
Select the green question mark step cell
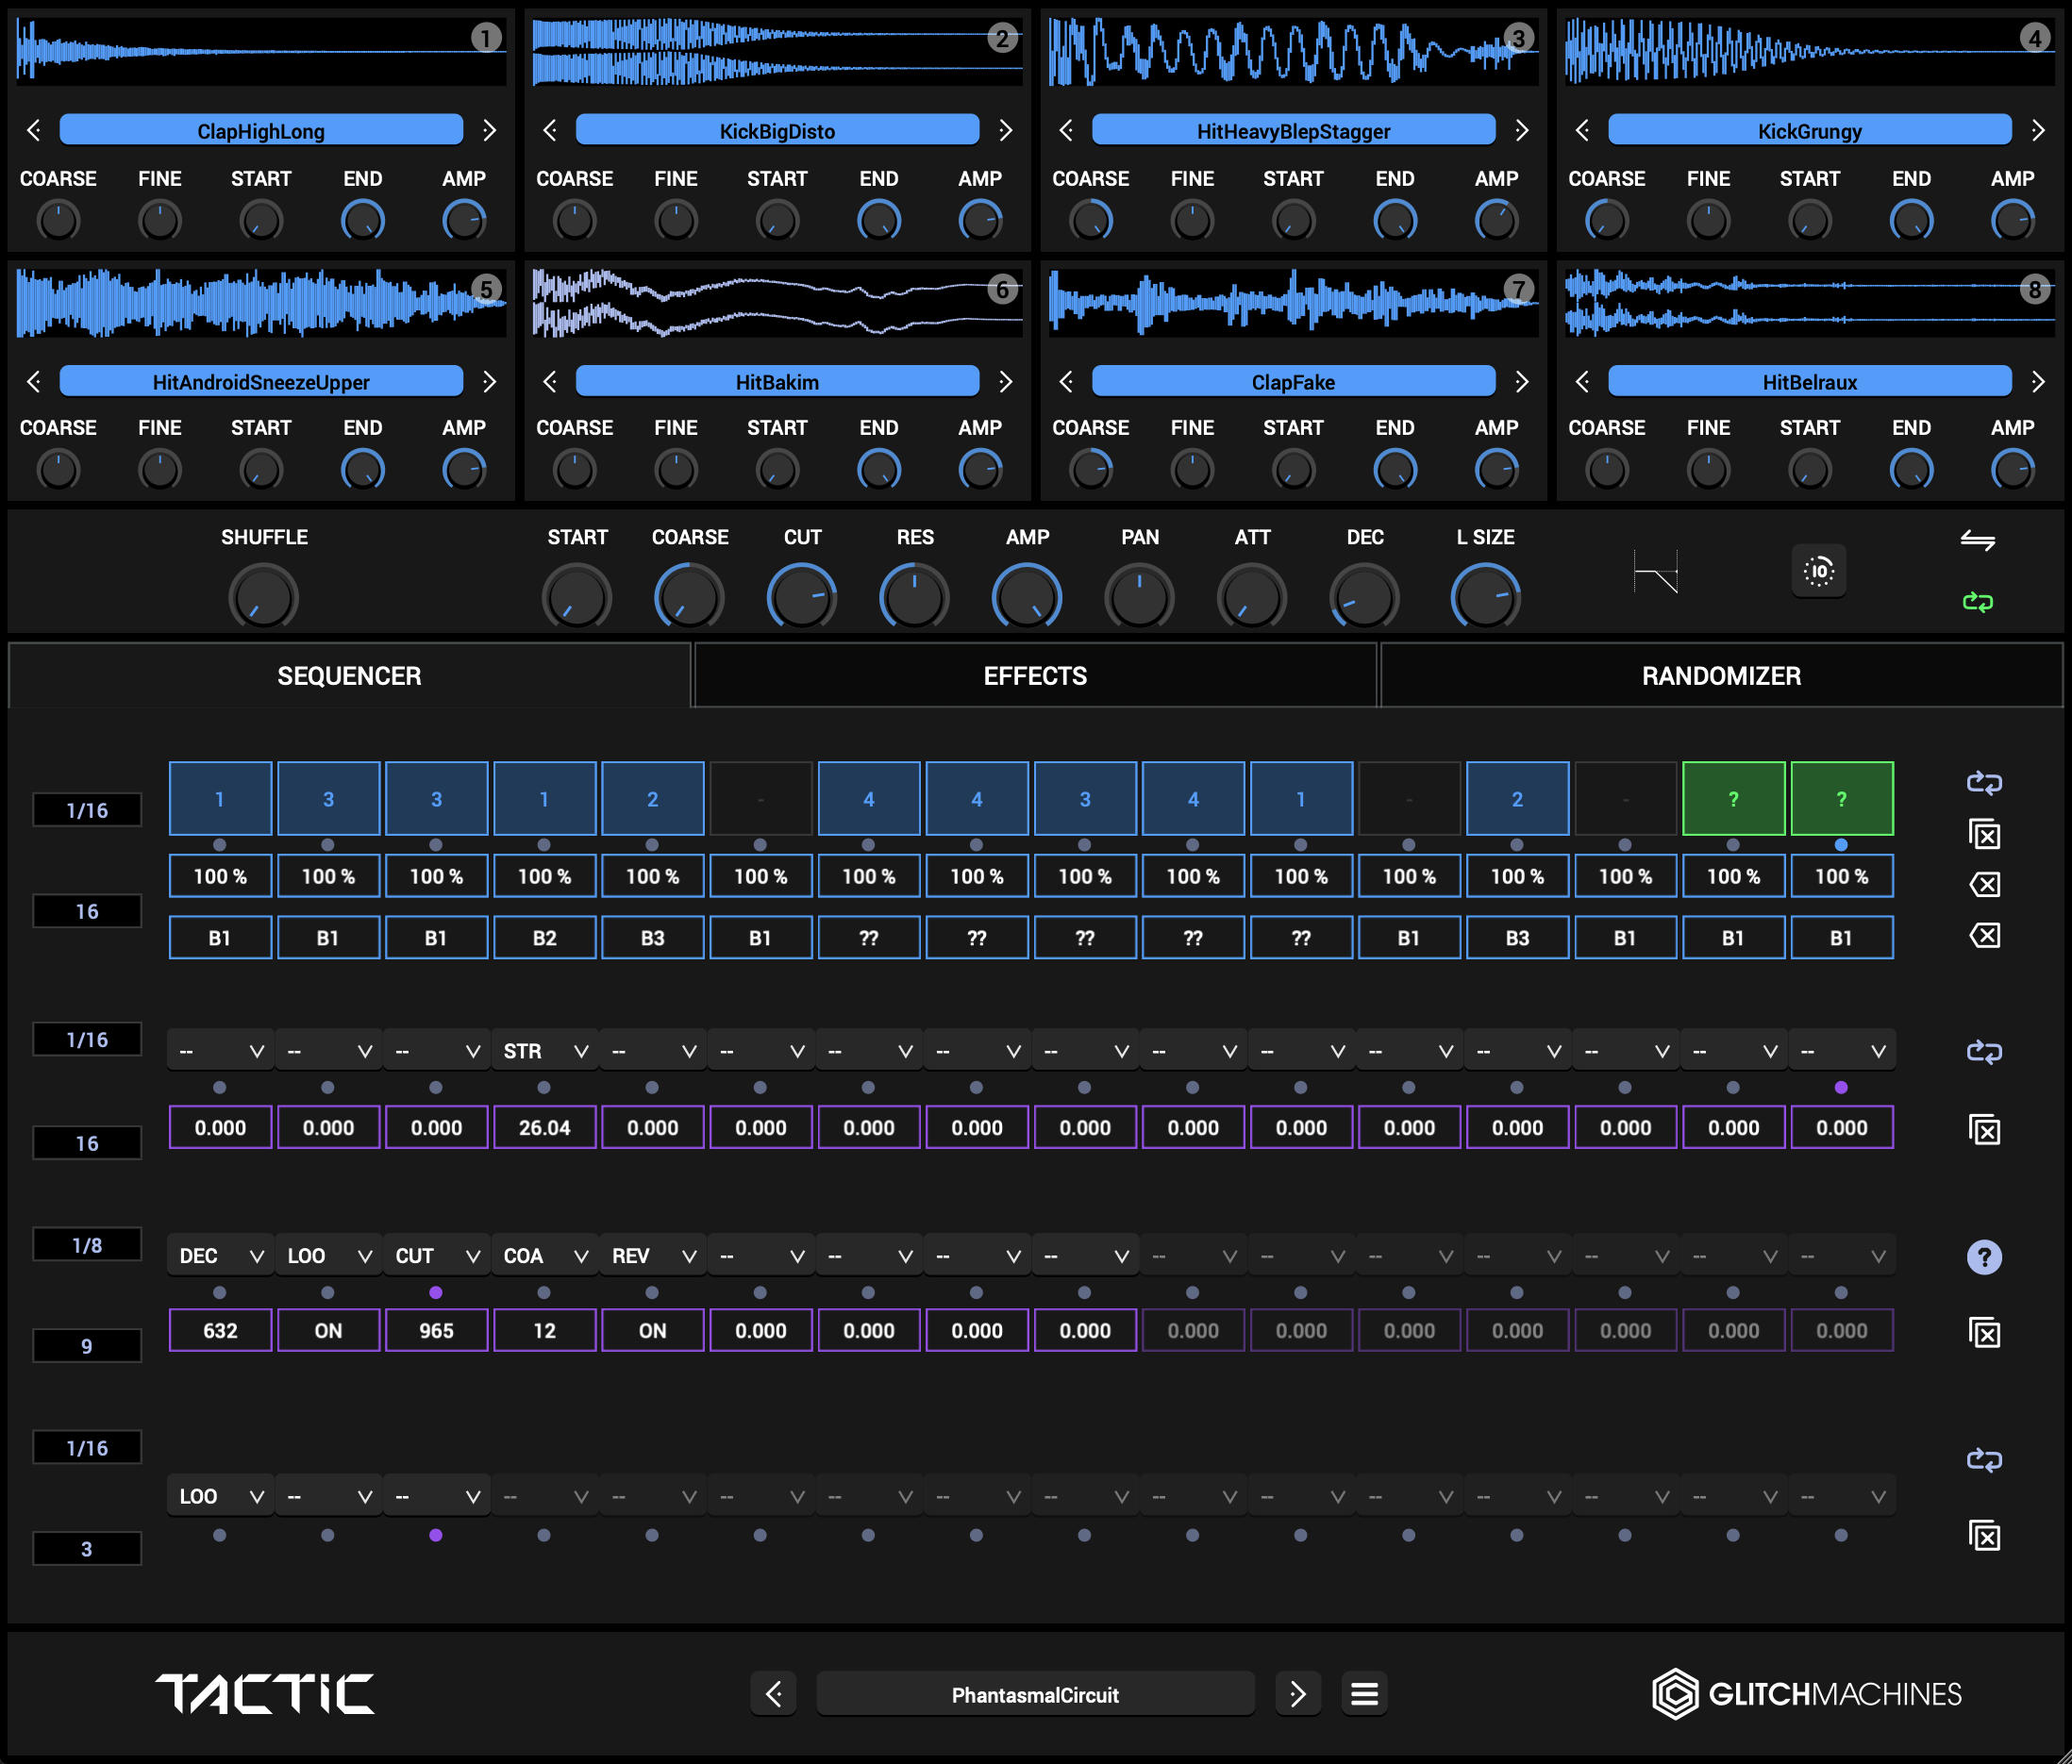pyautogui.click(x=1733, y=798)
